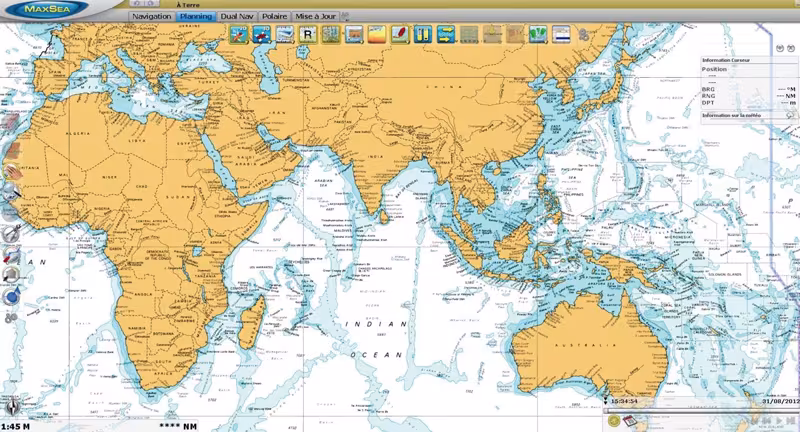The image size is (800, 432).
Task: Switch to the 3D boat view
Action: click(x=262, y=35)
